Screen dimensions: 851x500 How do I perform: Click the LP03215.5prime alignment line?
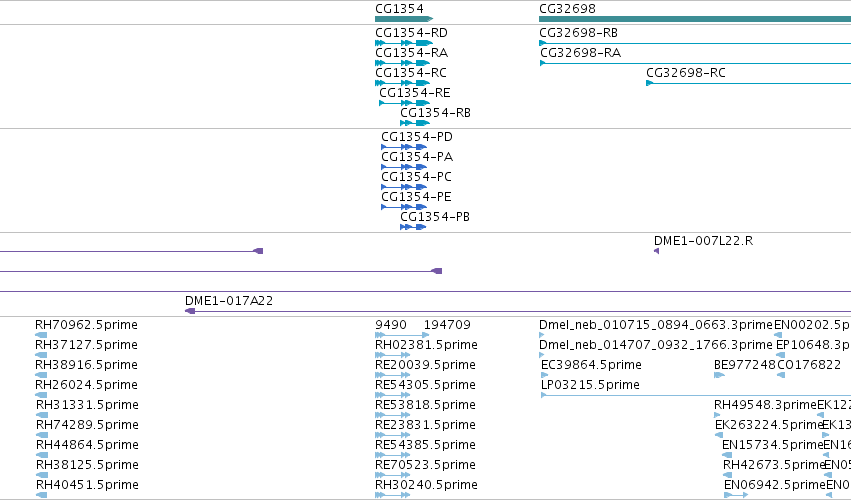pos(695,395)
